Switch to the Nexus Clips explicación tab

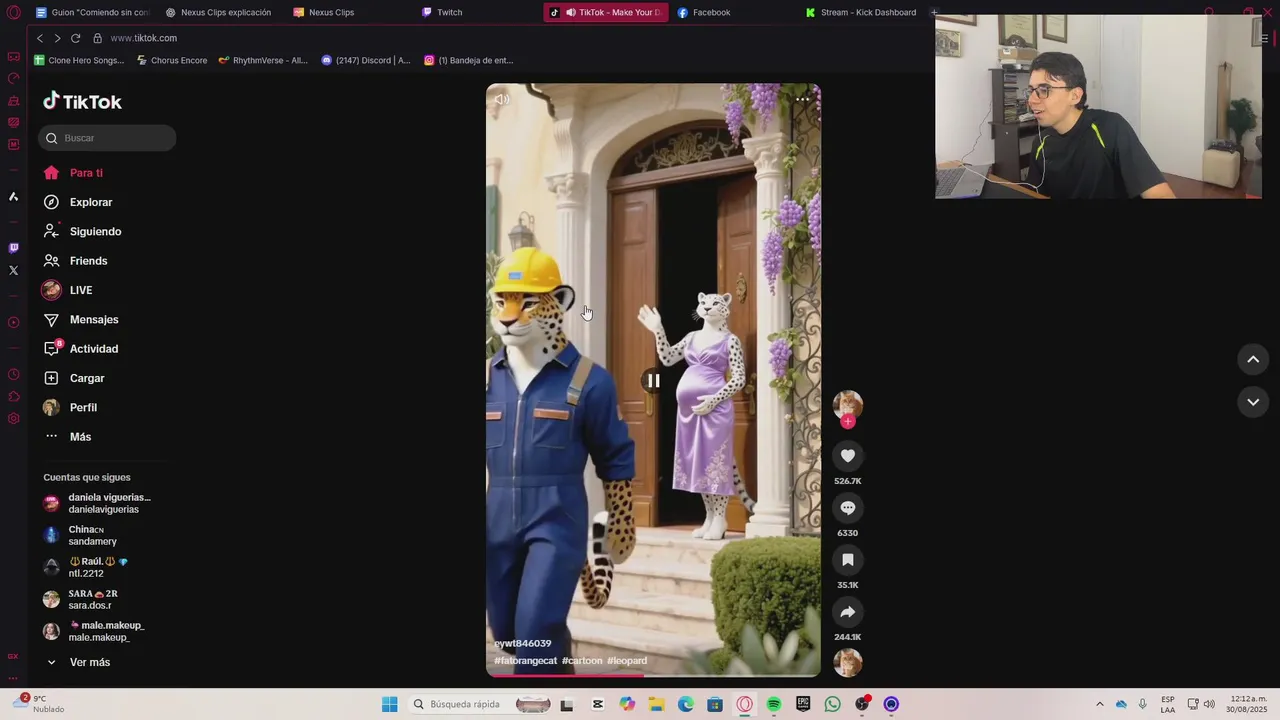point(219,12)
